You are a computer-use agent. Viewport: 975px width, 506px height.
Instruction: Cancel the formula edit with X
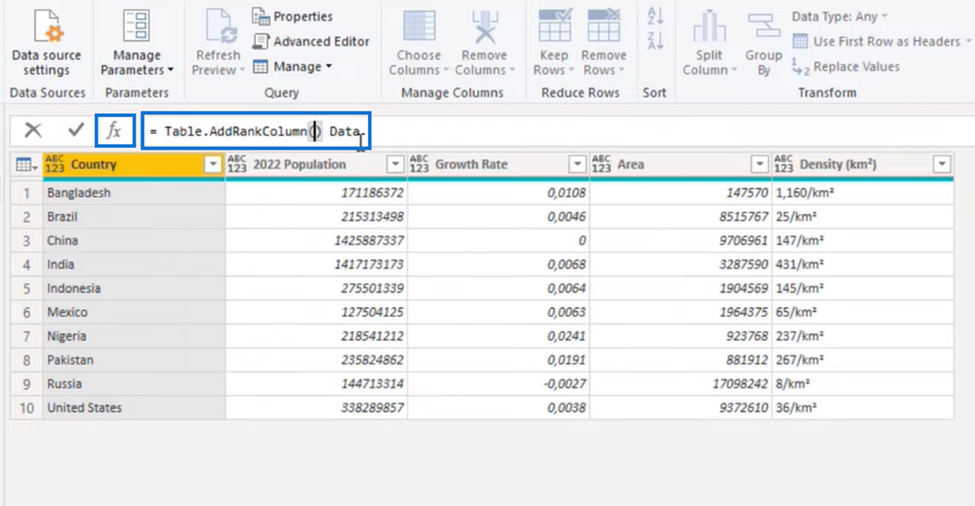point(33,130)
